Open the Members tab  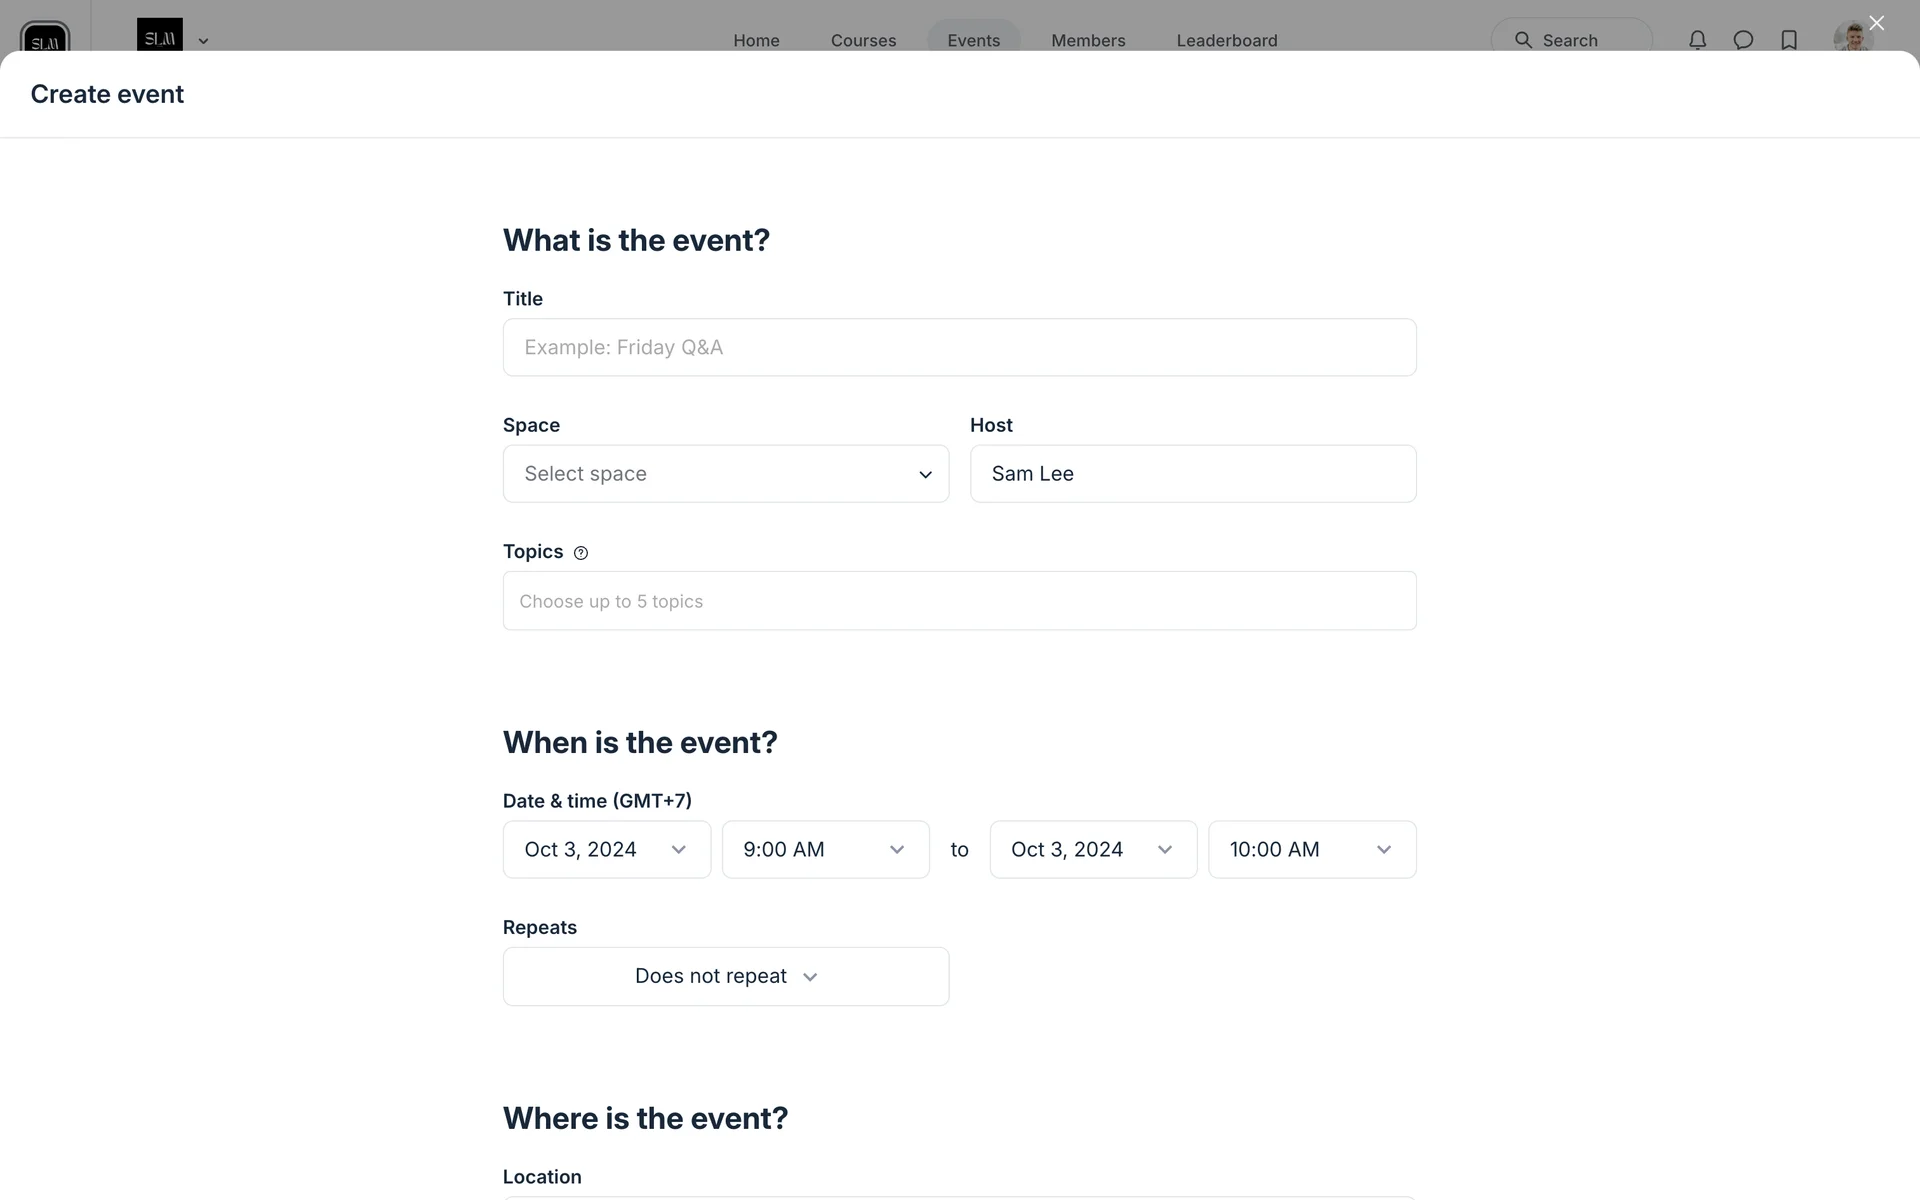[x=1088, y=40]
